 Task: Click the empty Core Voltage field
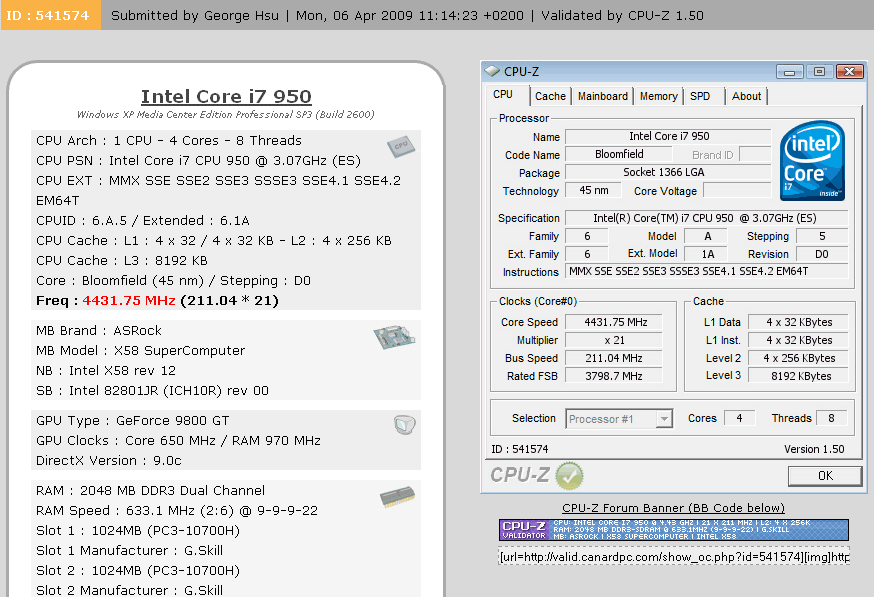click(x=737, y=190)
